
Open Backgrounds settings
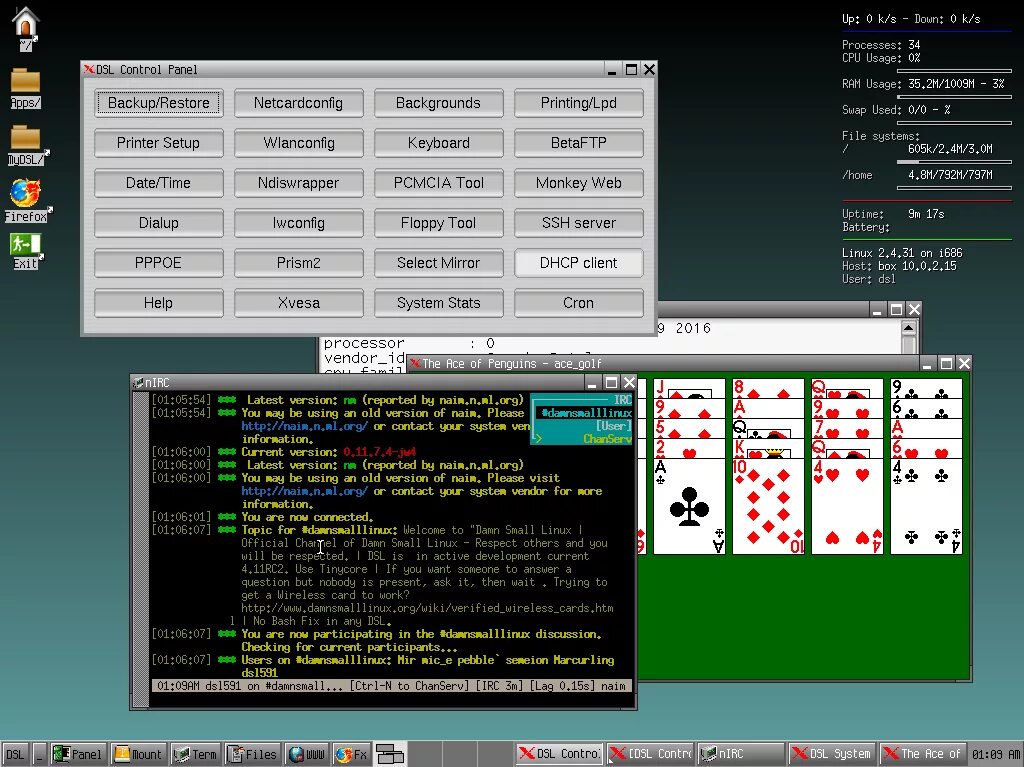pyautogui.click(x=438, y=103)
